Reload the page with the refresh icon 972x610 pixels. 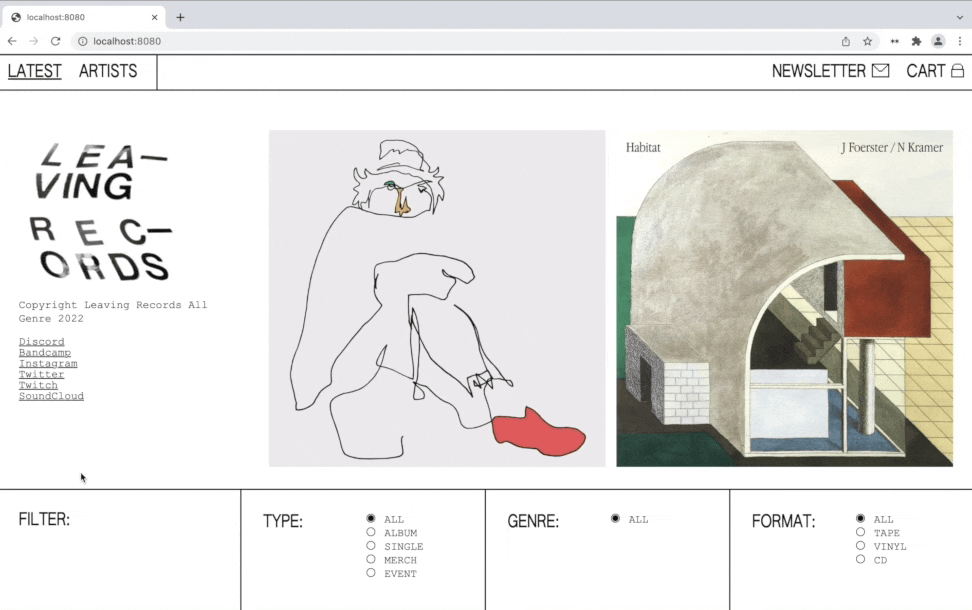[55, 41]
